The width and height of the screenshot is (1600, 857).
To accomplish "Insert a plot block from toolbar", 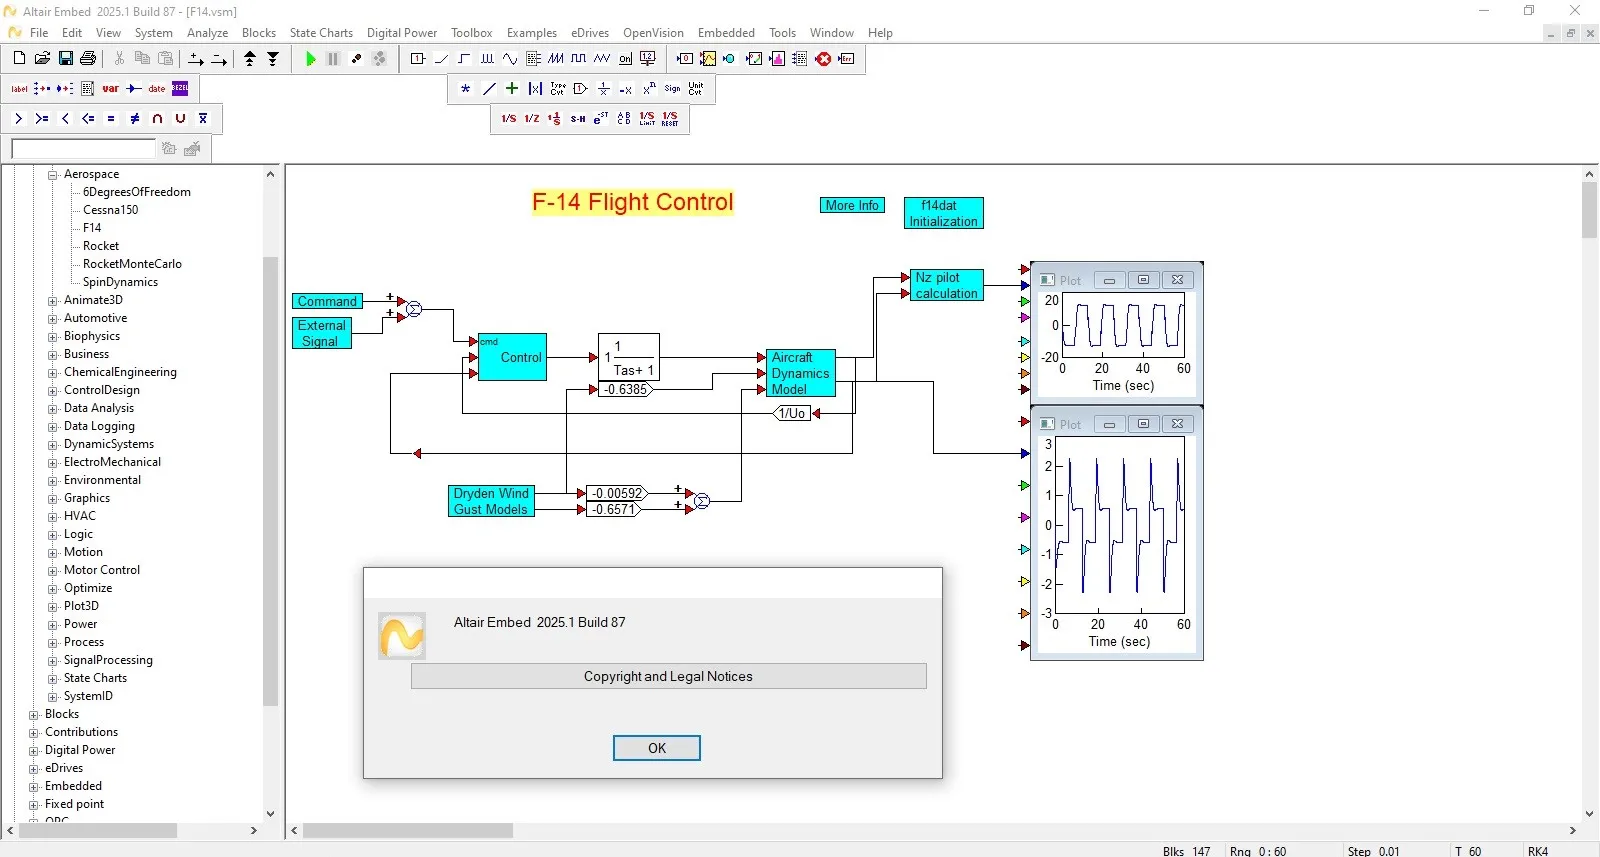I will 708,59.
